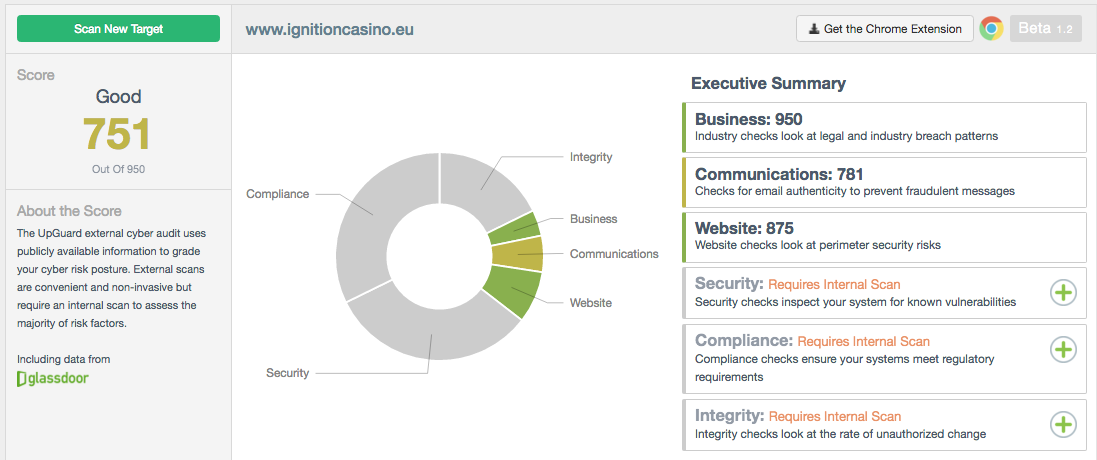Click the Security: Requires Internal Scan title
The width and height of the screenshot is (1097, 460).
[798, 283]
